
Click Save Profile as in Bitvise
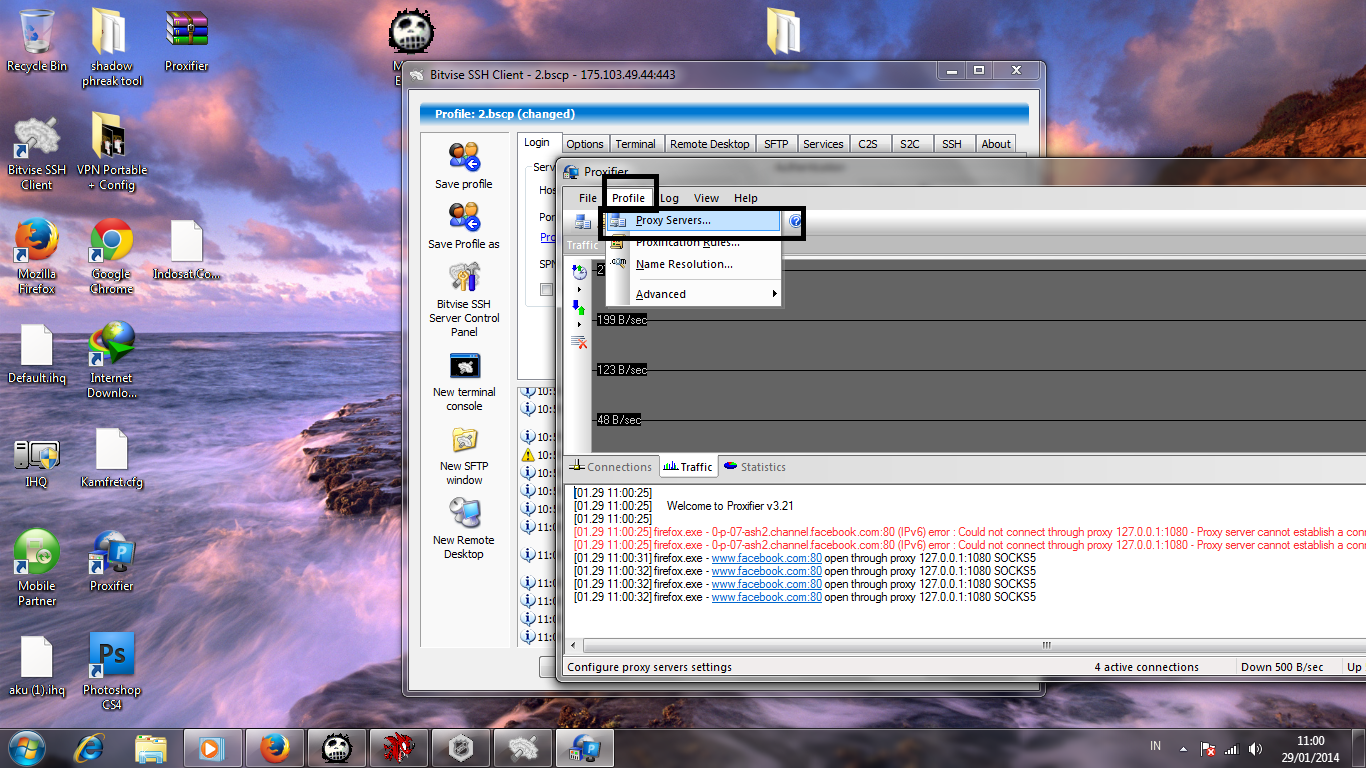pyautogui.click(x=464, y=225)
